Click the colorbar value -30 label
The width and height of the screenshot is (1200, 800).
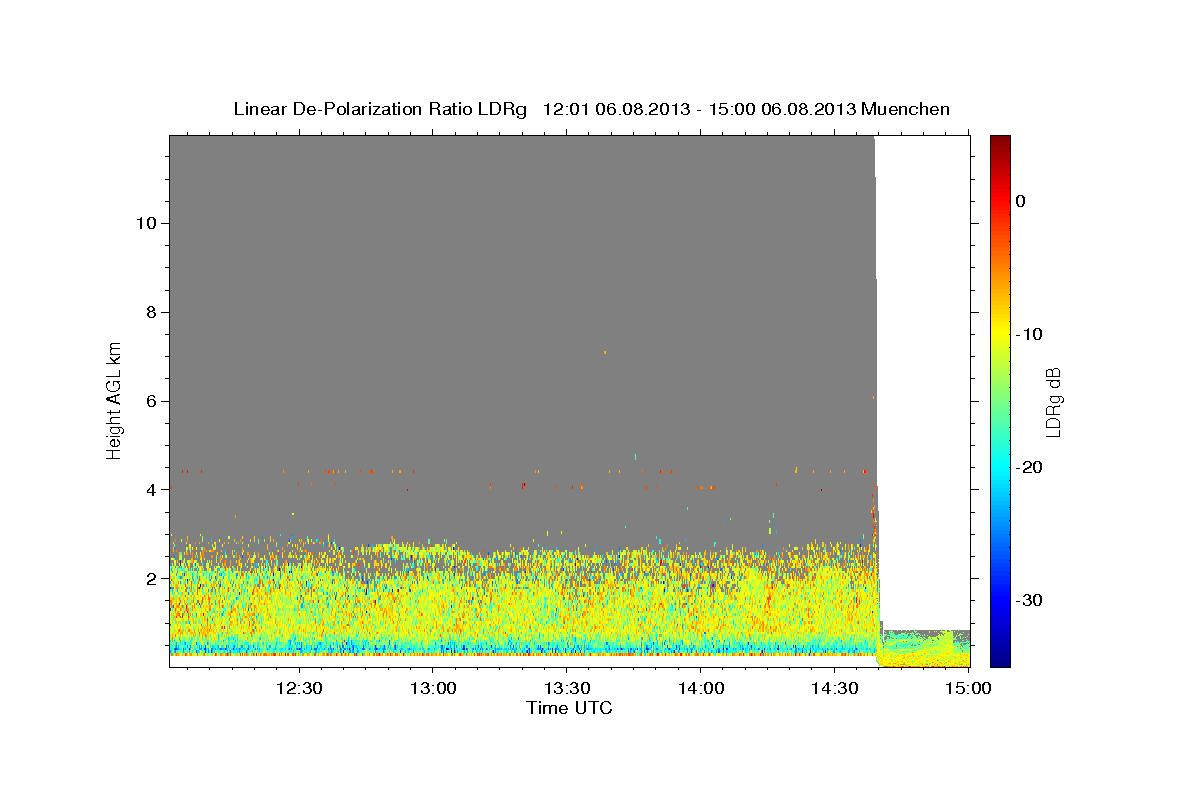coord(1030,600)
